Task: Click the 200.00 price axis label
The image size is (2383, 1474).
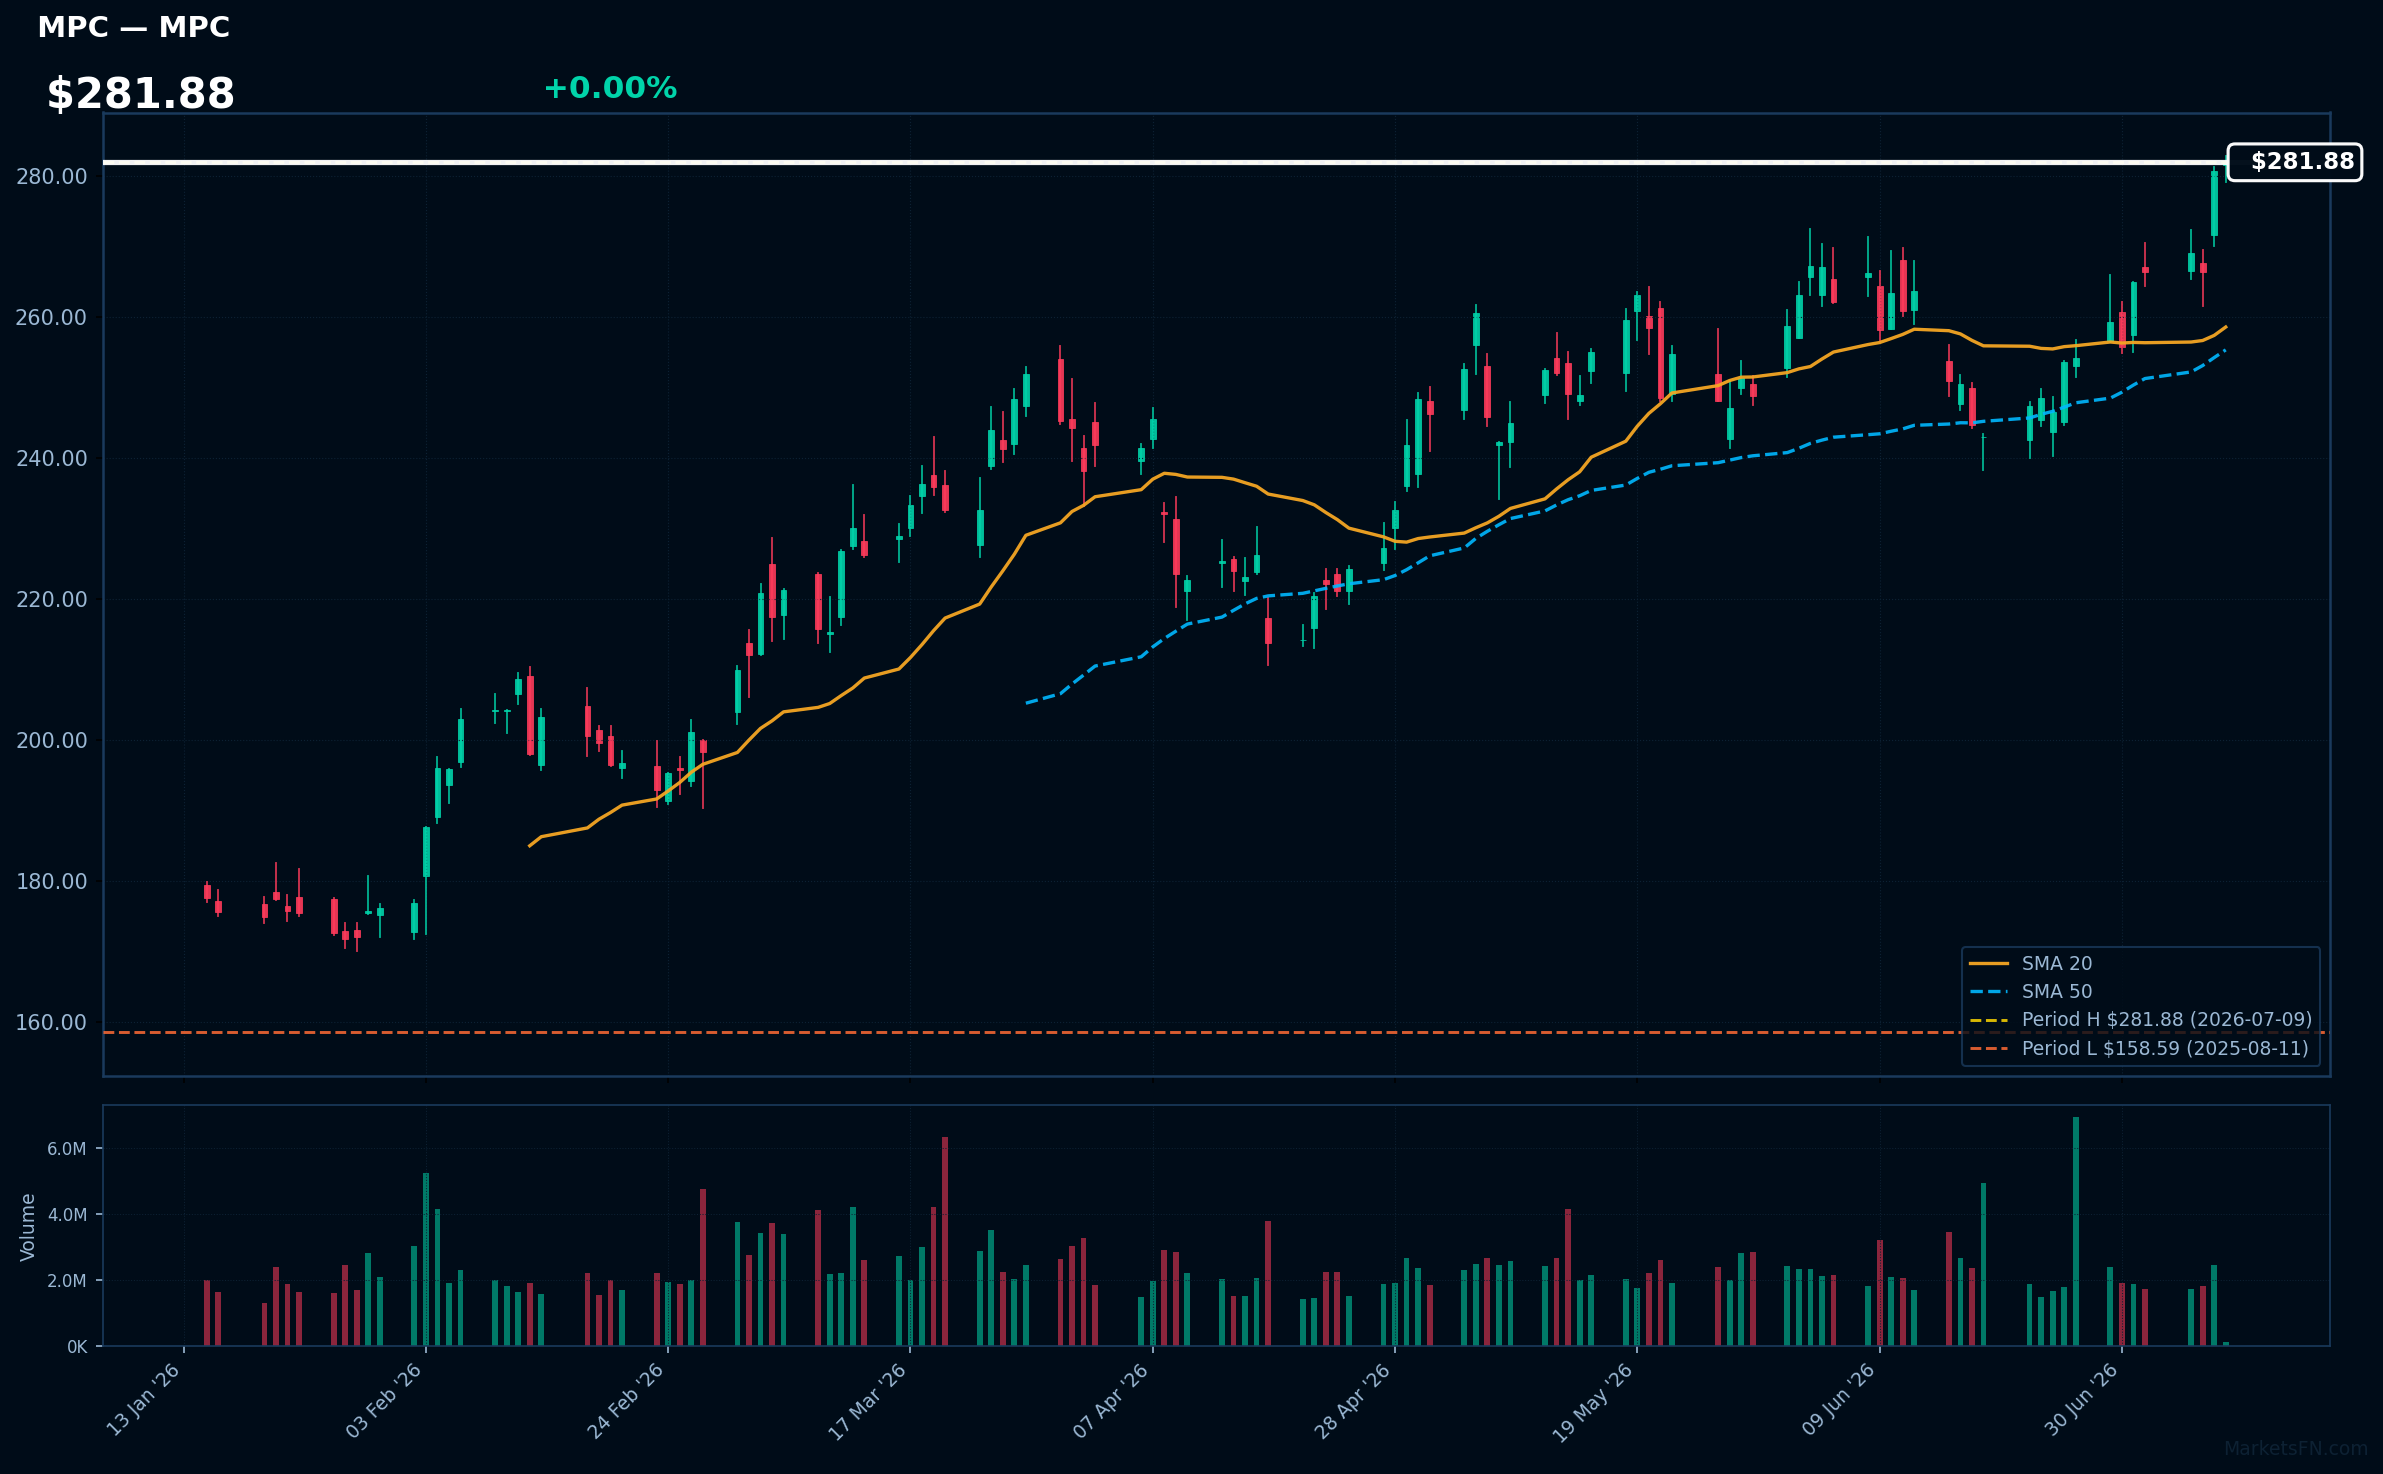Action: (52, 741)
